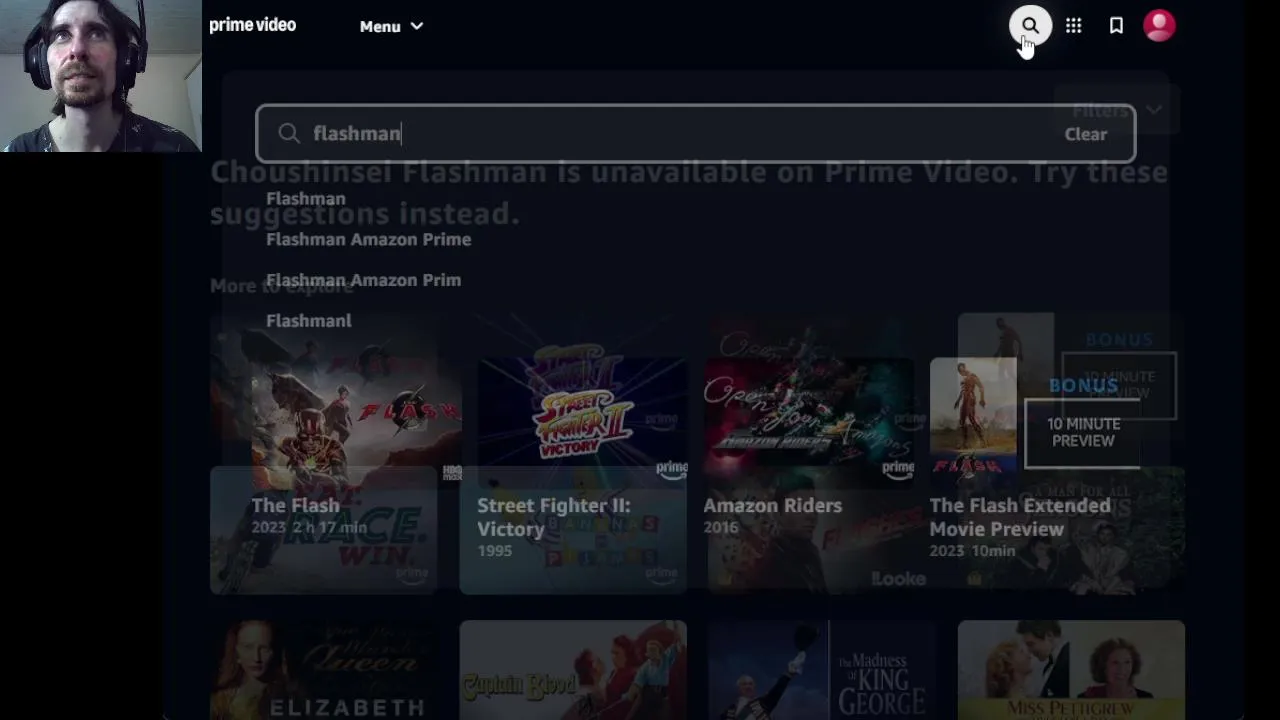Click The Flash Extended Movie Preview title
The height and width of the screenshot is (720, 1280).
point(1020,517)
